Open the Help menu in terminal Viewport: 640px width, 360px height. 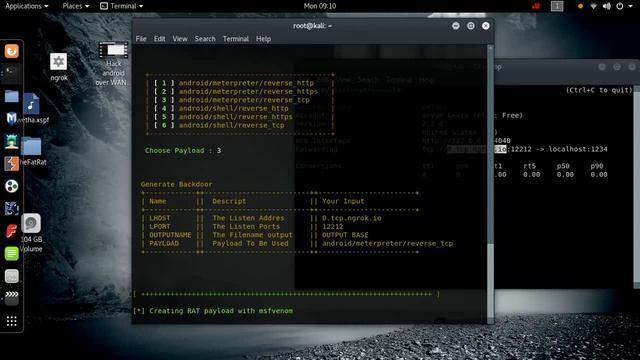[x=263, y=39]
